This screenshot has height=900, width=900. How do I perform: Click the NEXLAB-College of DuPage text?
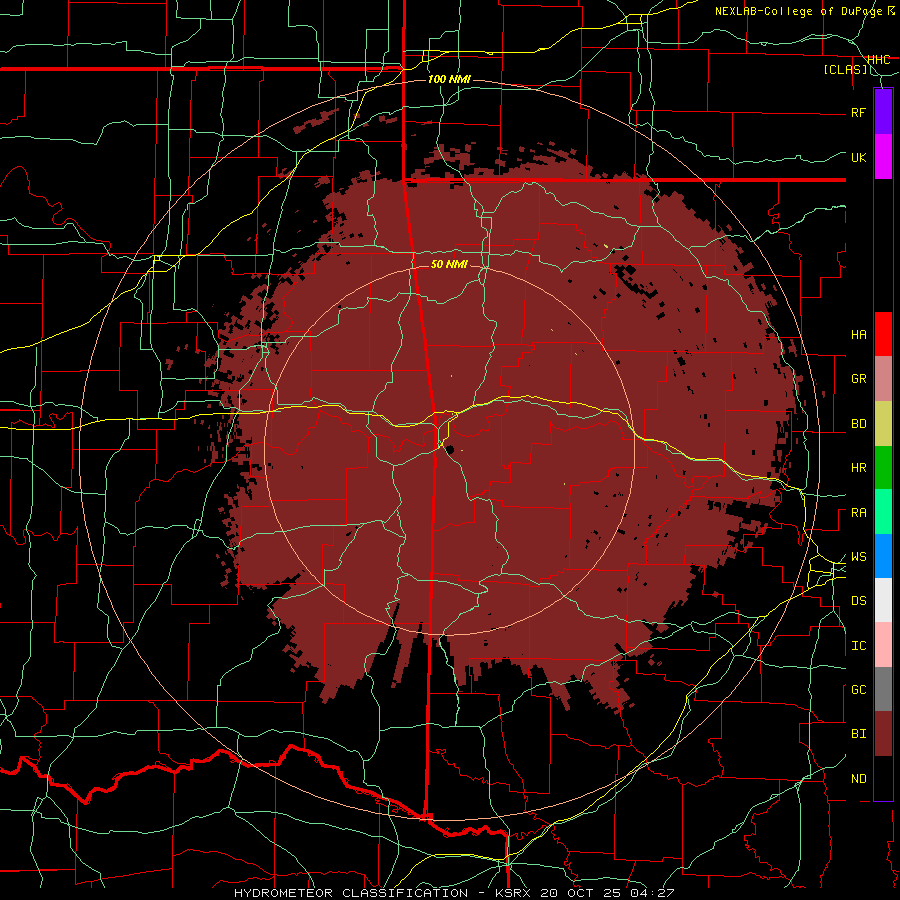coord(797,11)
